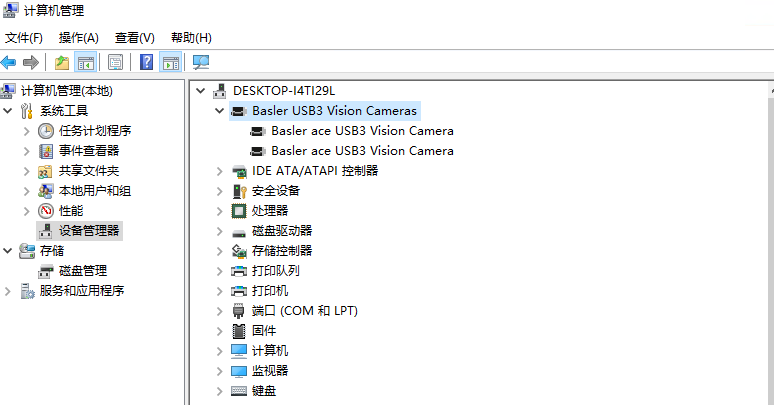This screenshot has width=774, height=405.
Task: Select the first Basler ace USB3 Vision Camera
Action: [362, 131]
